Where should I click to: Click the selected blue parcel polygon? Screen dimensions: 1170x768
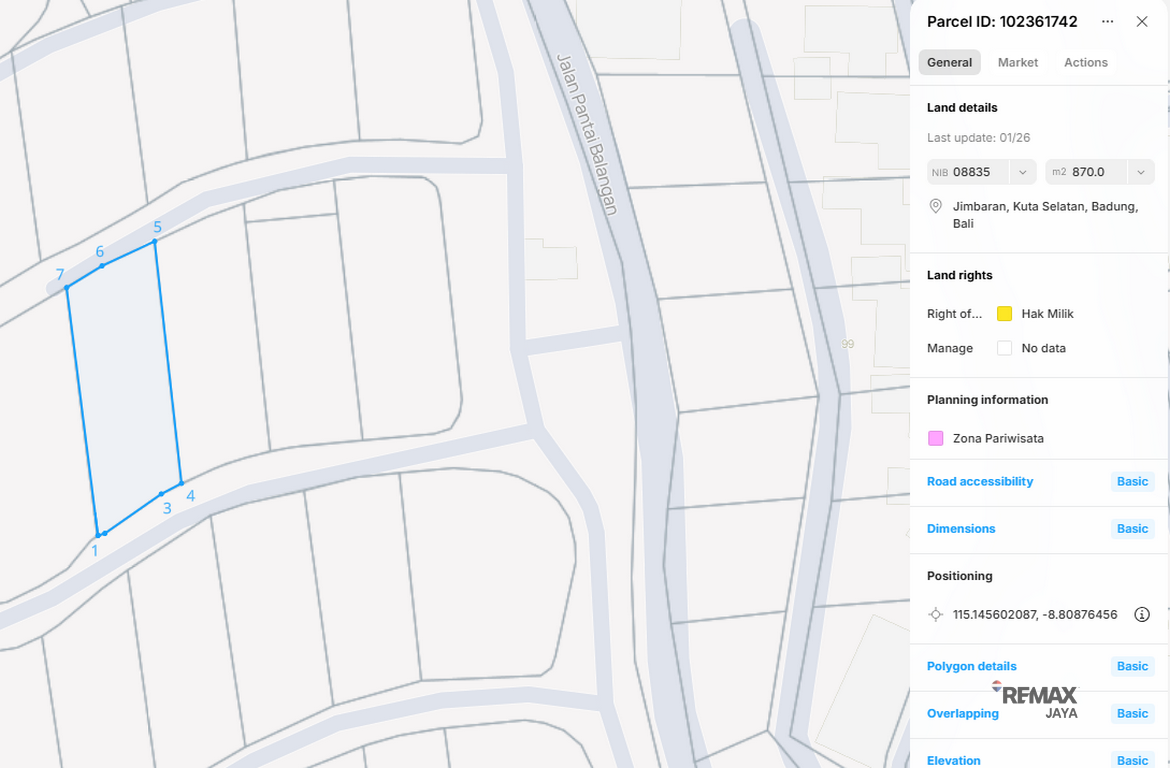coord(125,388)
